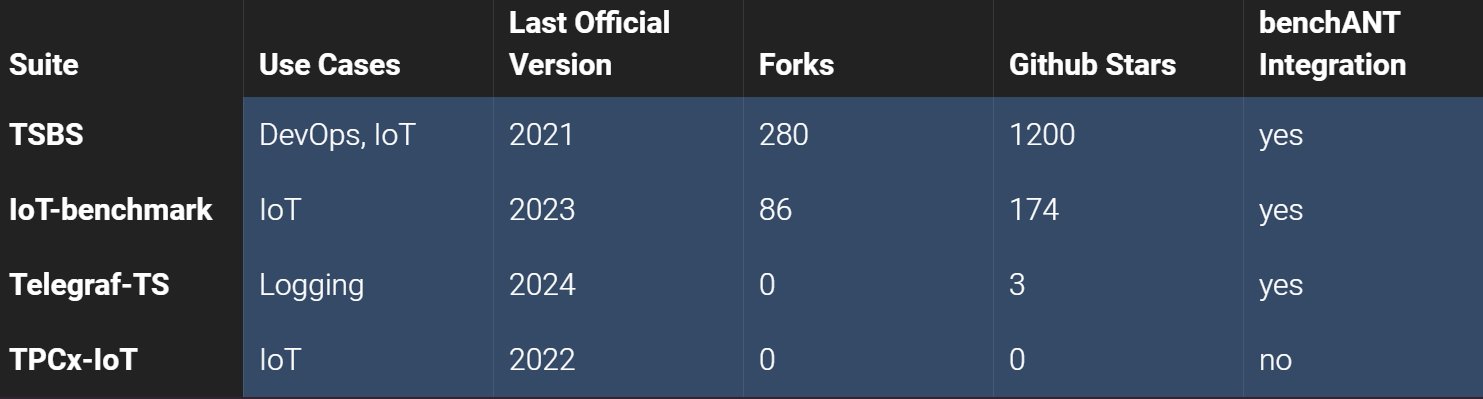
Task: Select the Forks column header
Action: (796, 65)
